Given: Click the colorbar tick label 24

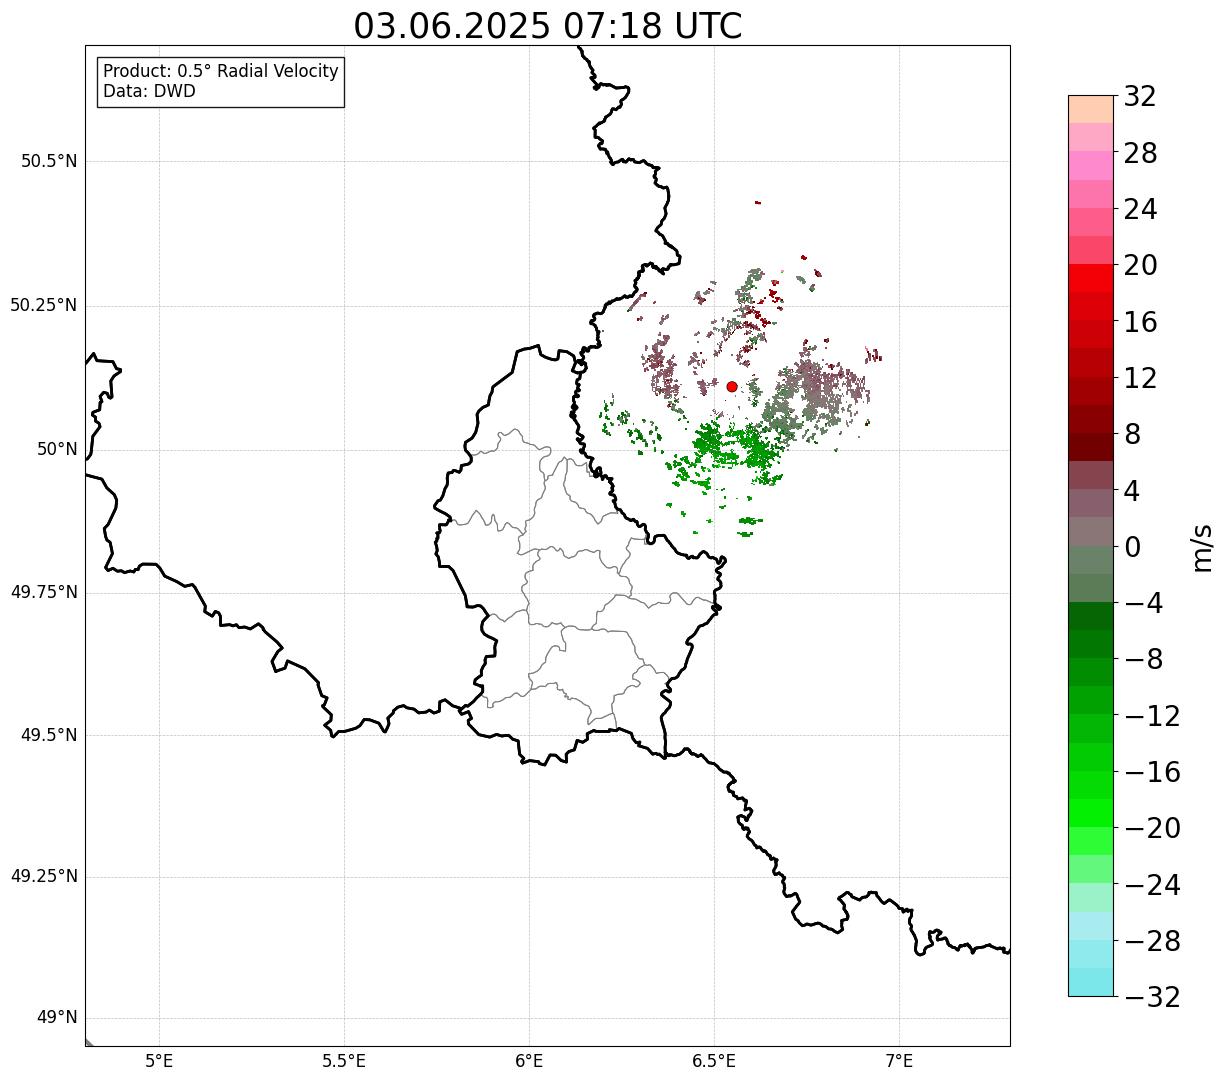Looking at the screenshot, I should (1140, 209).
